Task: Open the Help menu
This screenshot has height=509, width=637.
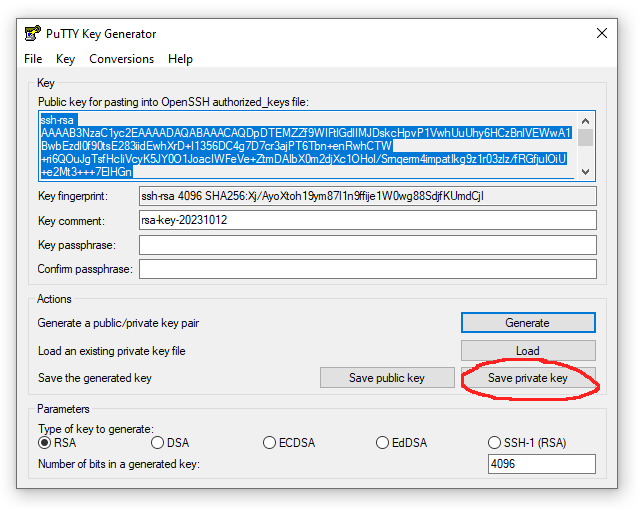Action: point(180,59)
